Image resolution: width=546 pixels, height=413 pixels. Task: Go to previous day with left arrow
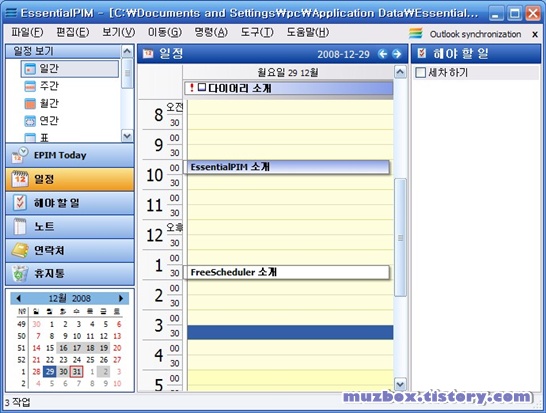[x=383, y=54]
